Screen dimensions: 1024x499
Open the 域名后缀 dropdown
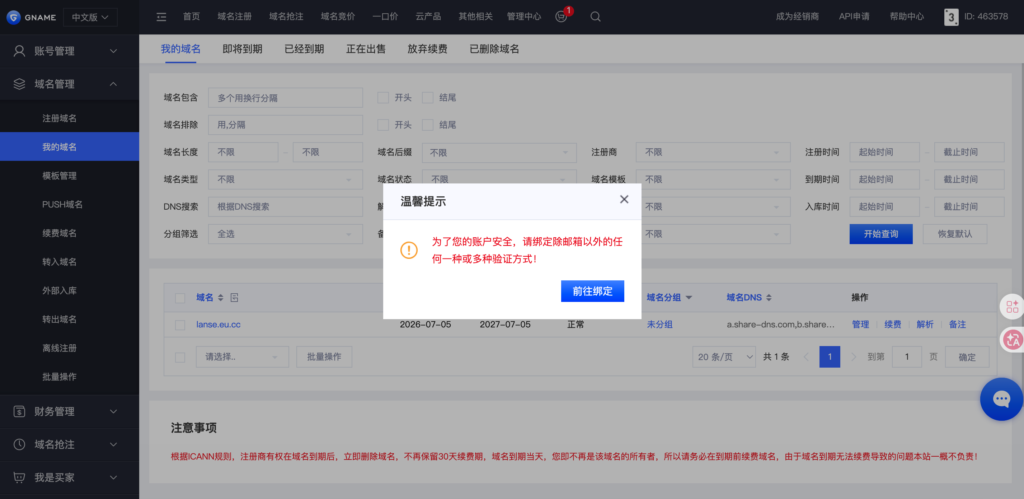(499, 152)
